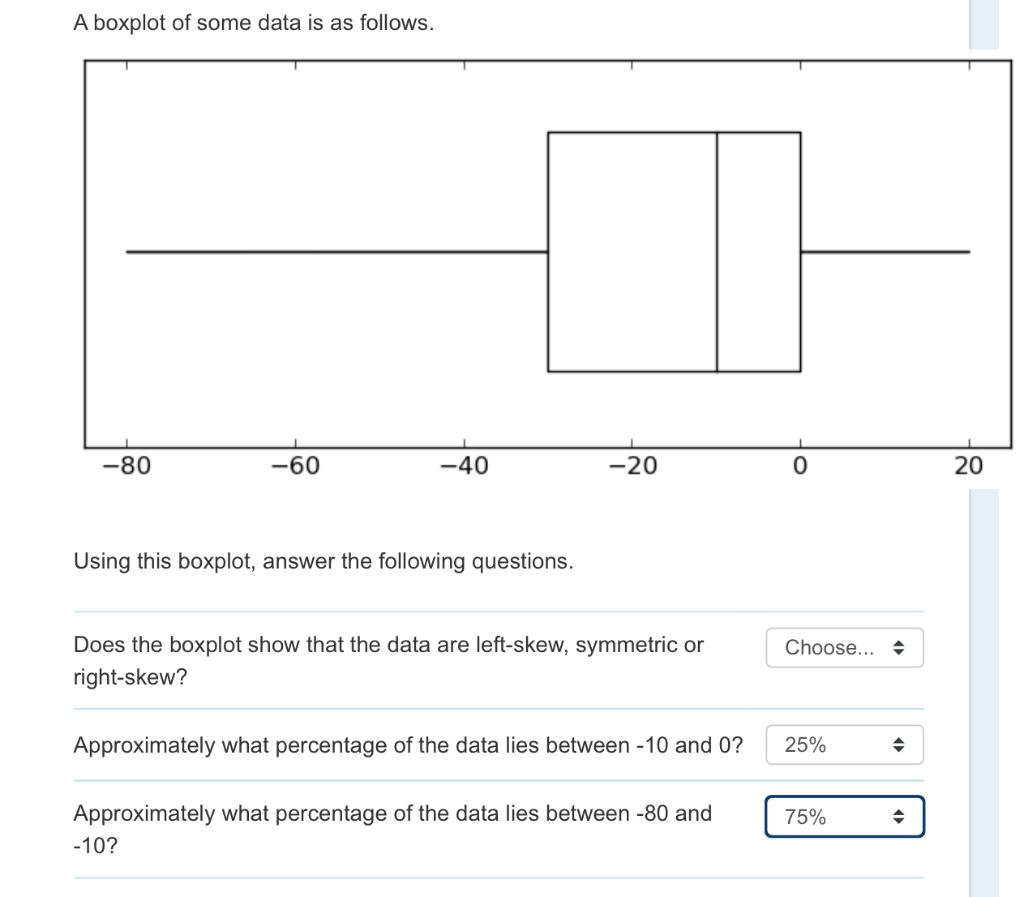Click the stepper arrows beside "Choose..."
Screen dimensions: 1024x897
[899, 647]
